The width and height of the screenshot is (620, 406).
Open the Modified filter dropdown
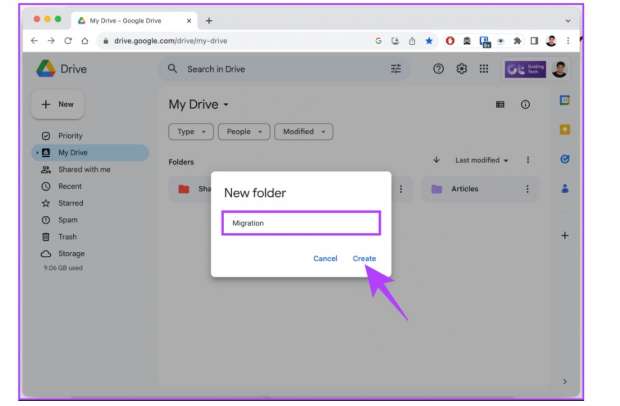pyautogui.click(x=304, y=132)
